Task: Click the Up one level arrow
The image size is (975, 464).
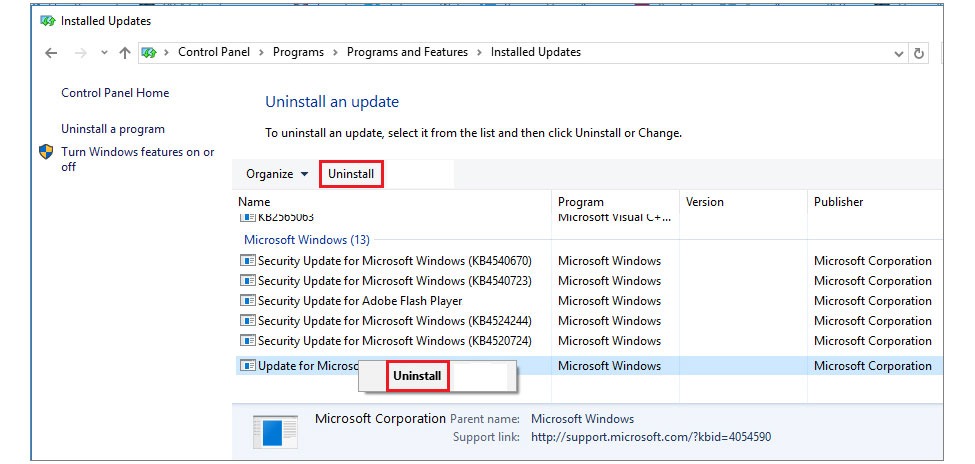Action: [x=125, y=53]
